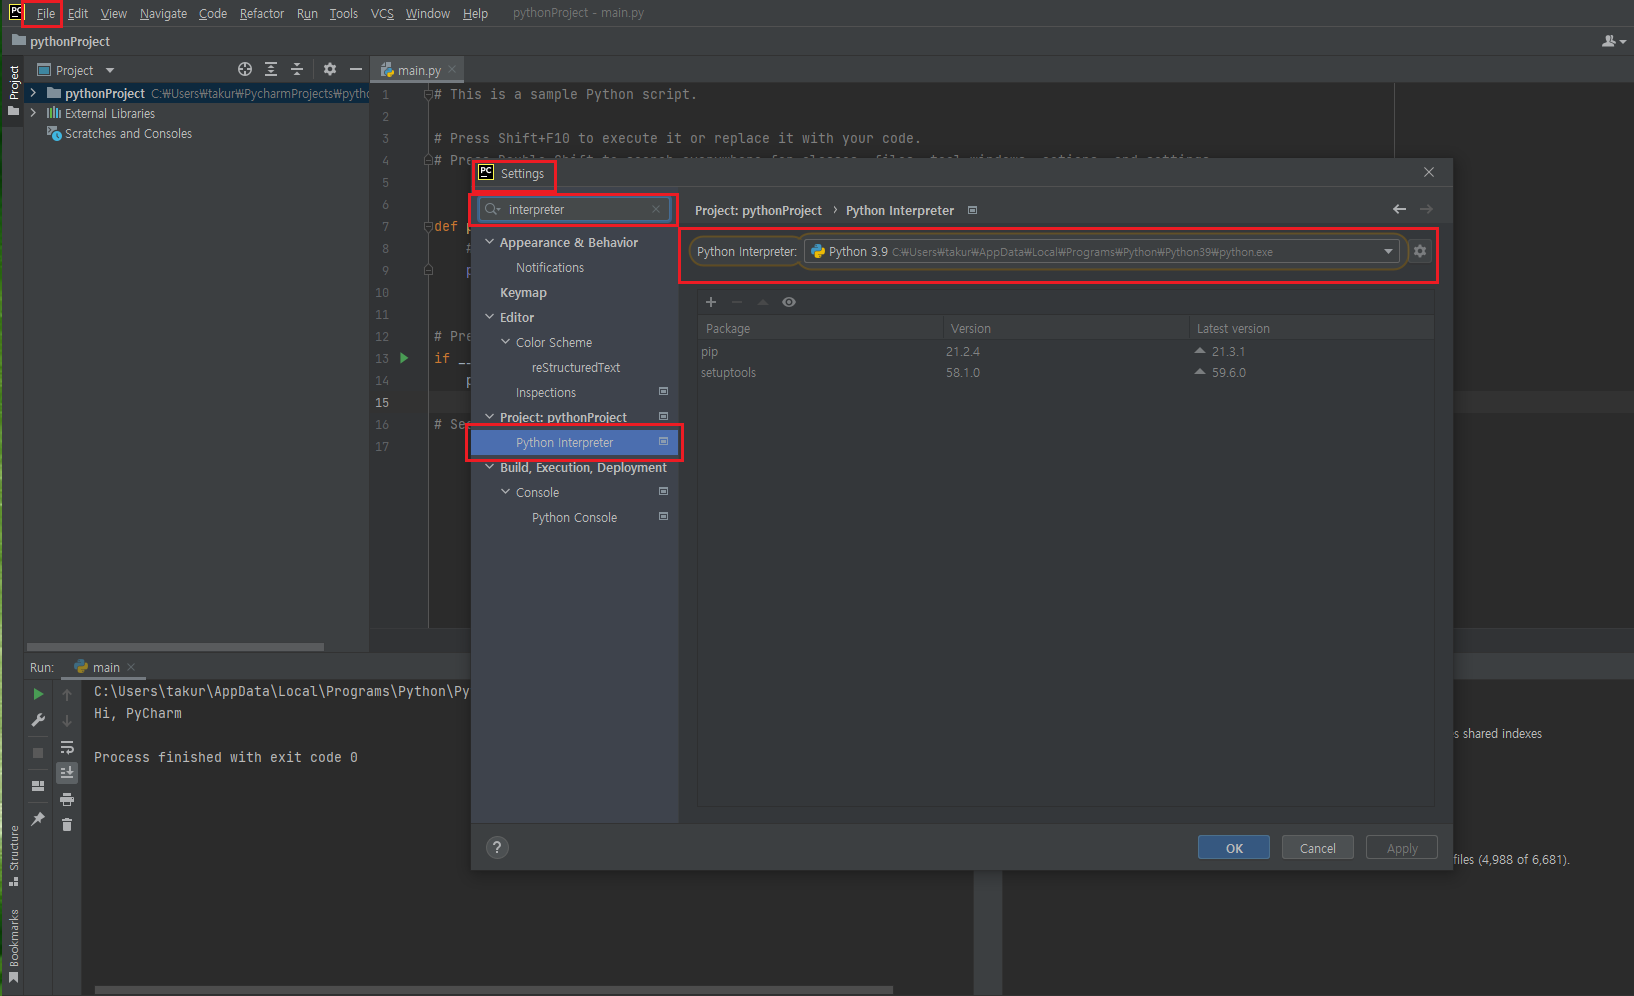Screen dimensions: 1634x996
Task: Select reStructuredText settings item
Action: (x=576, y=367)
